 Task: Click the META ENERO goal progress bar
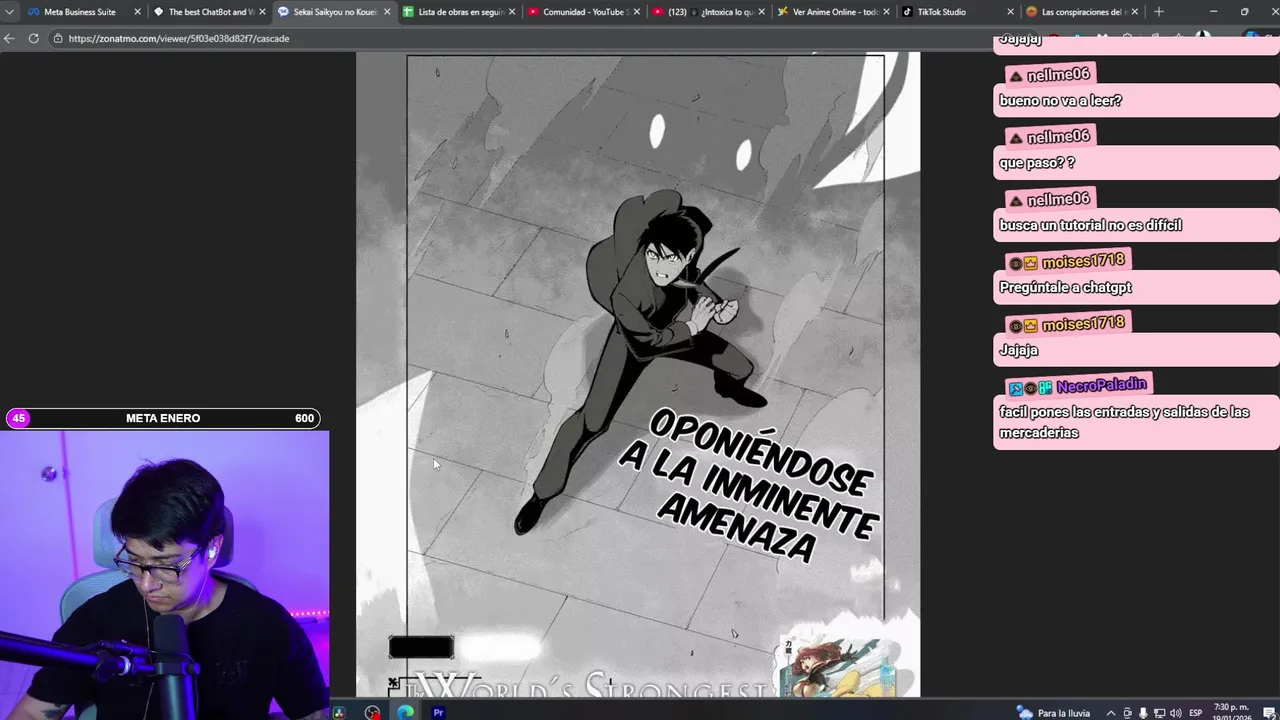click(x=163, y=418)
